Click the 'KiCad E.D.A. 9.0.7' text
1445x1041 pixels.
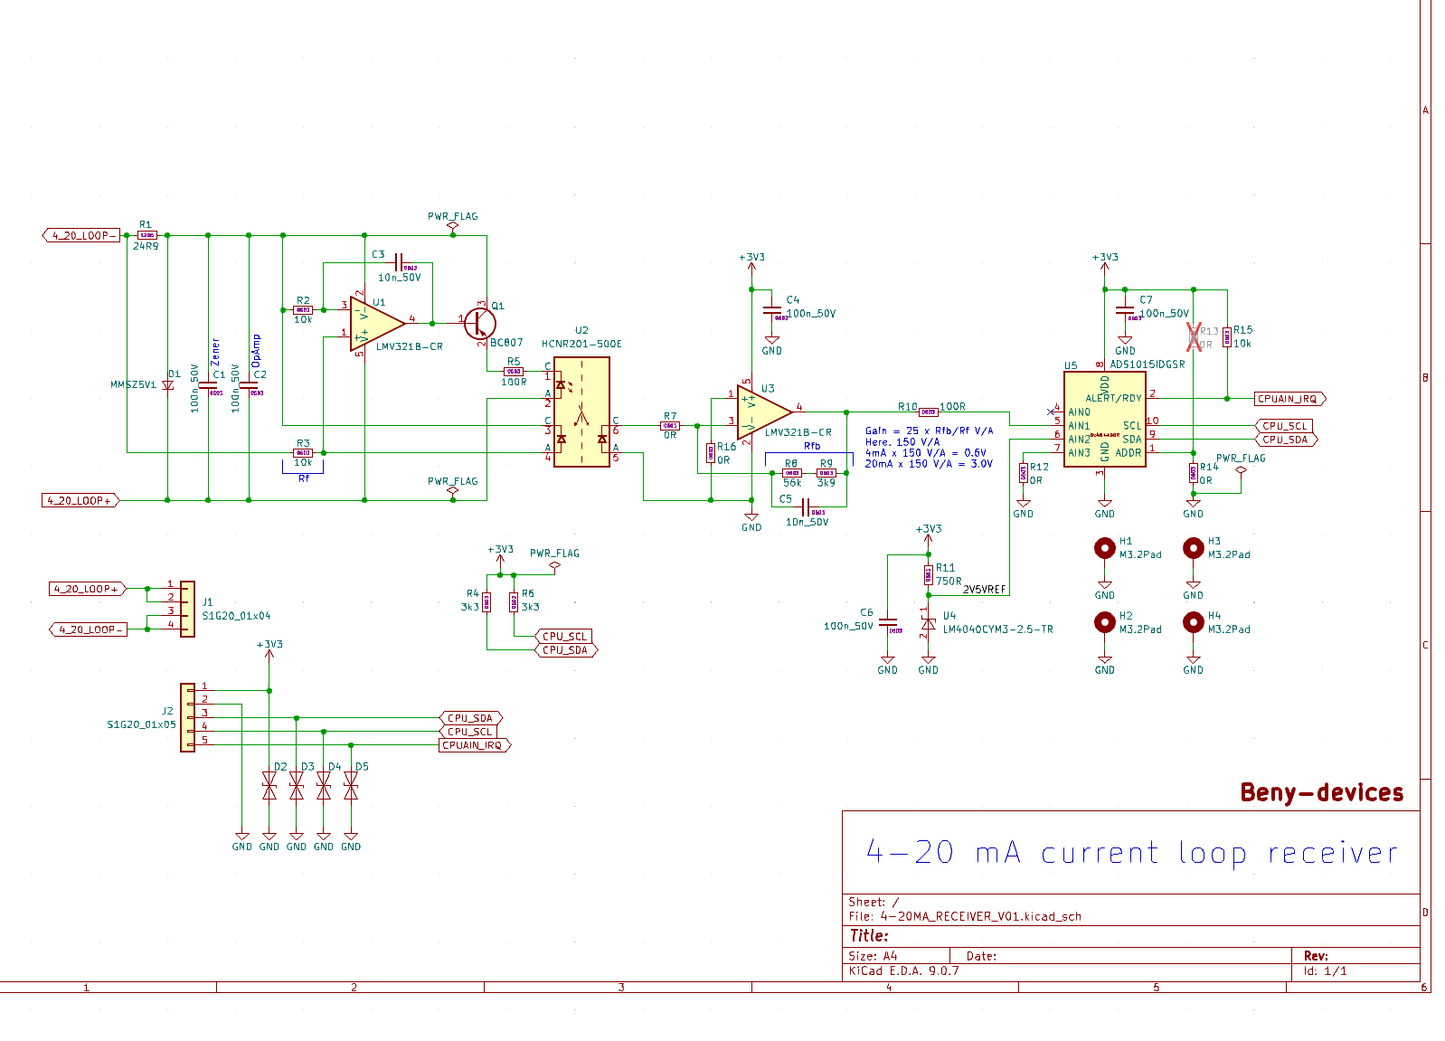pyautogui.click(x=904, y=971)
